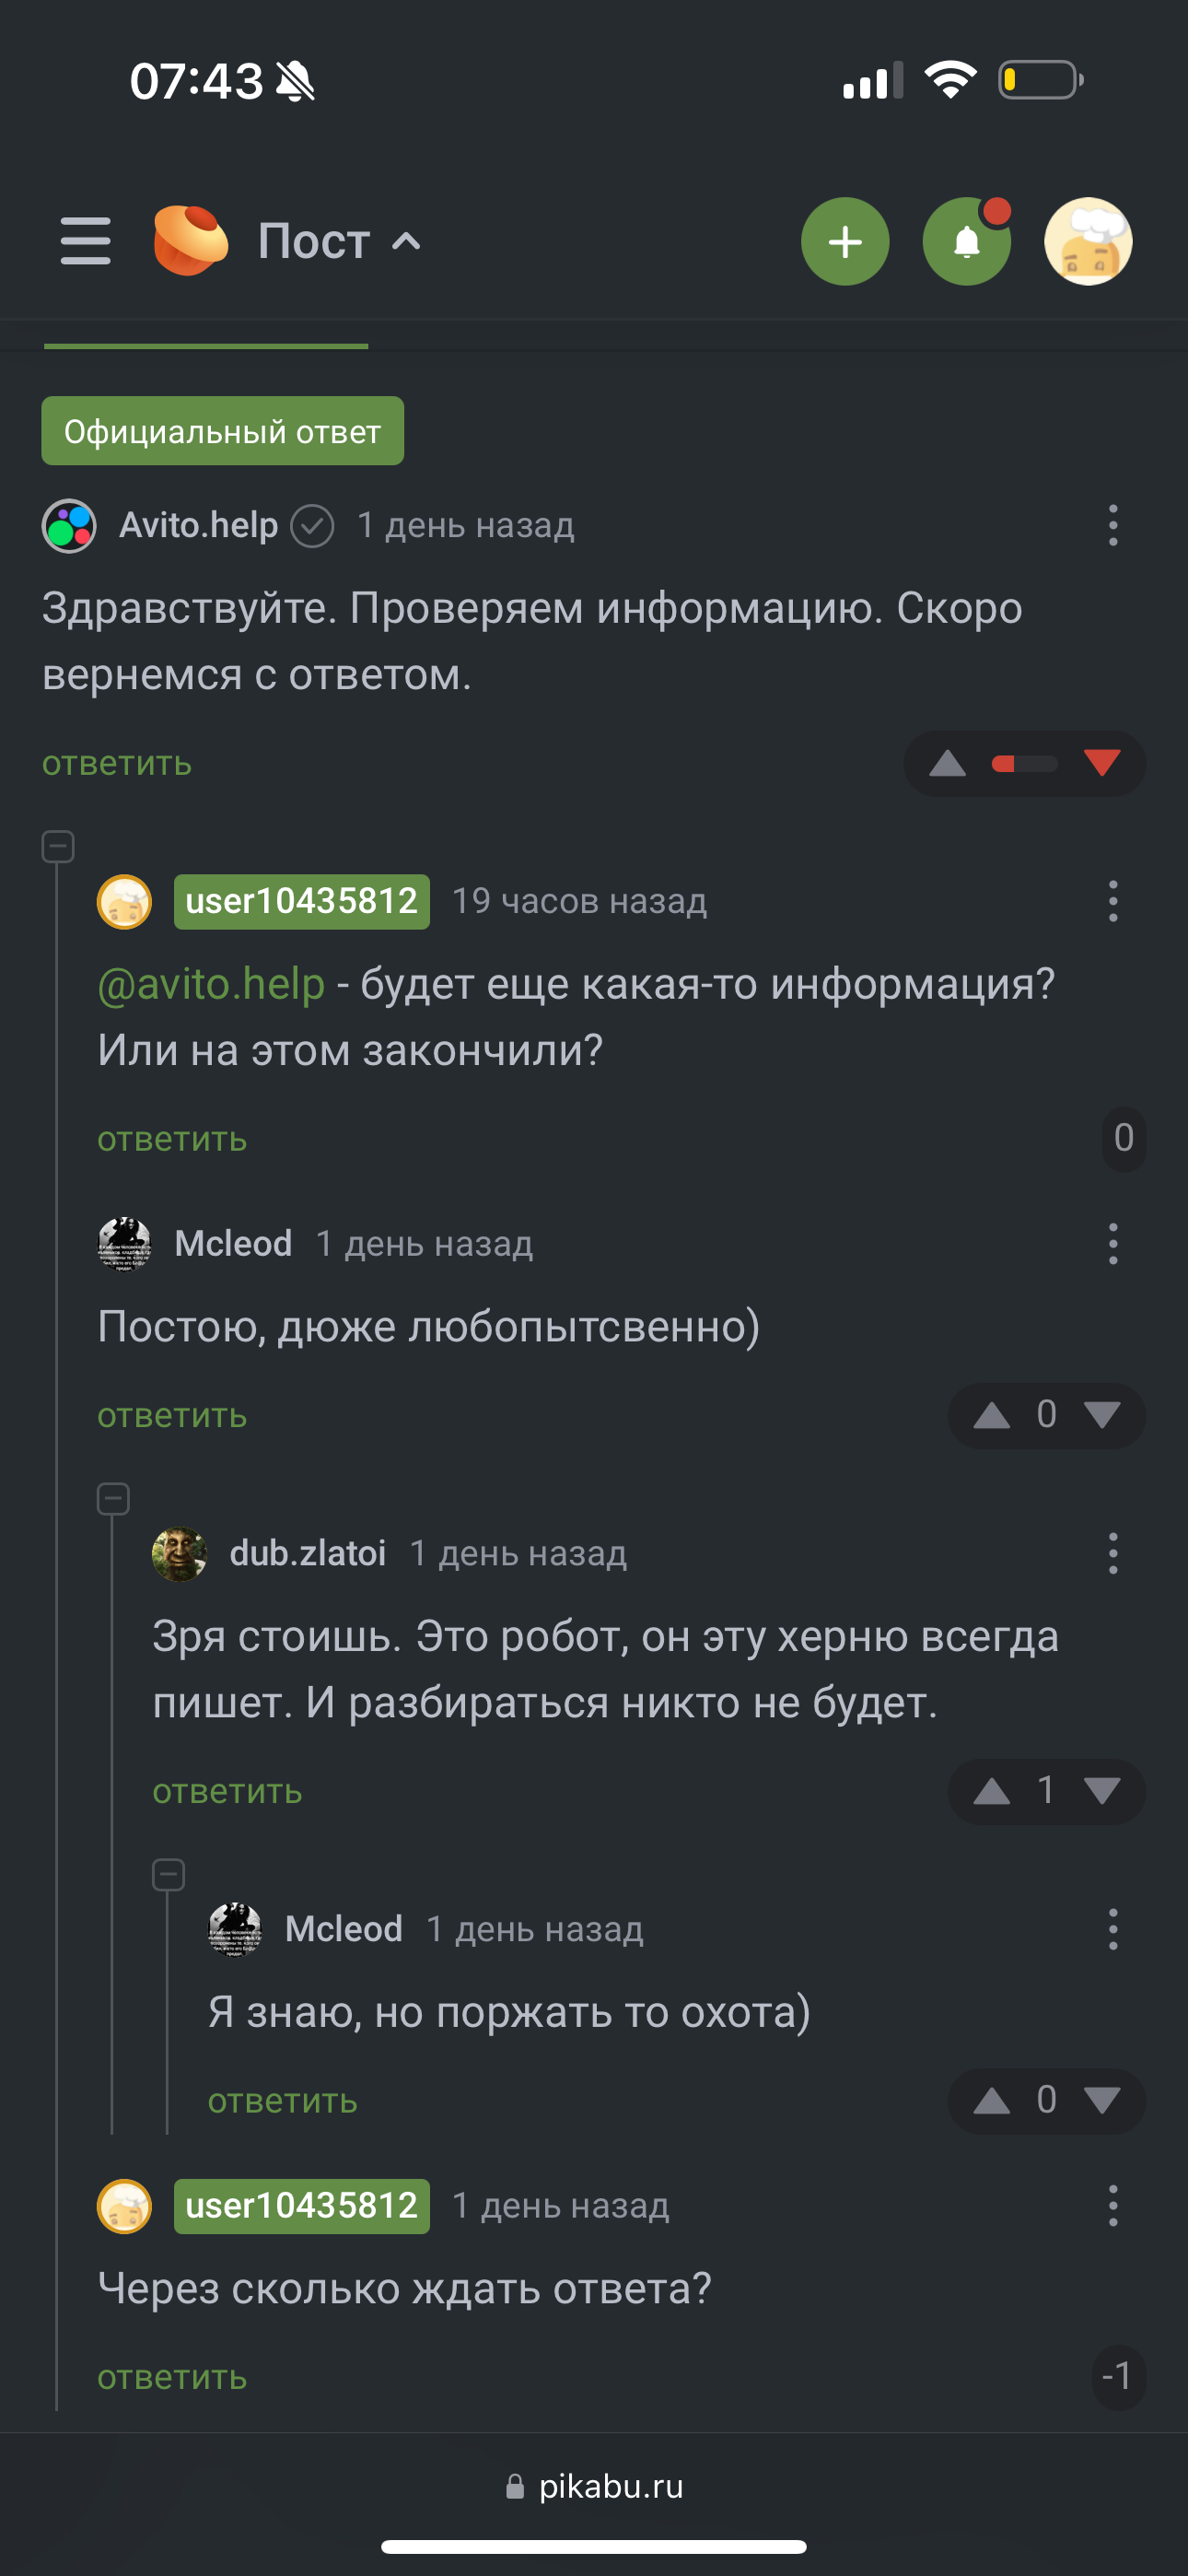Open notifications bell
Screen dimensions: 1188x2576
(966, 242)
